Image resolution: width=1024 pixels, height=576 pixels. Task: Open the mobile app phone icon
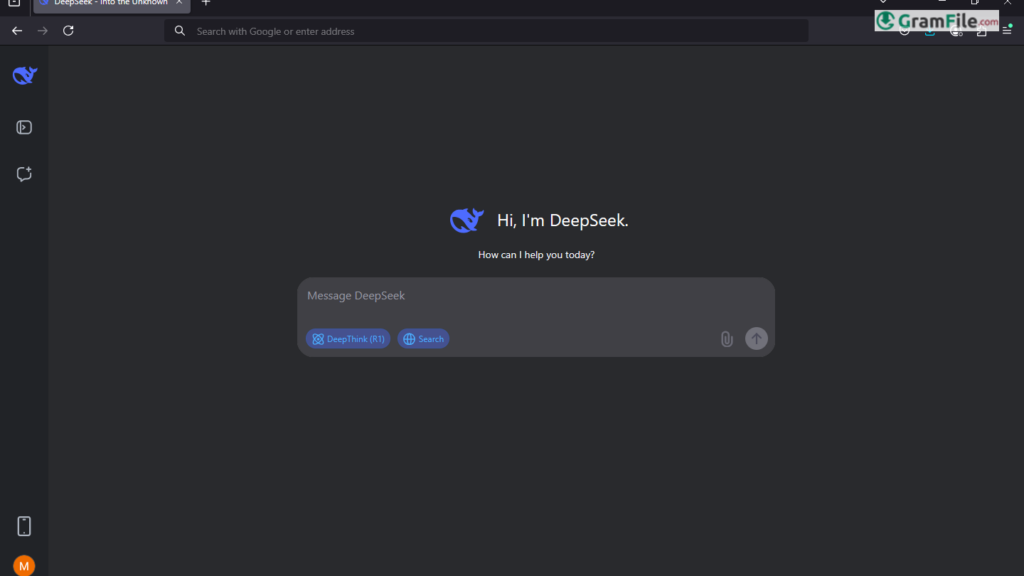tap(24, 526)
